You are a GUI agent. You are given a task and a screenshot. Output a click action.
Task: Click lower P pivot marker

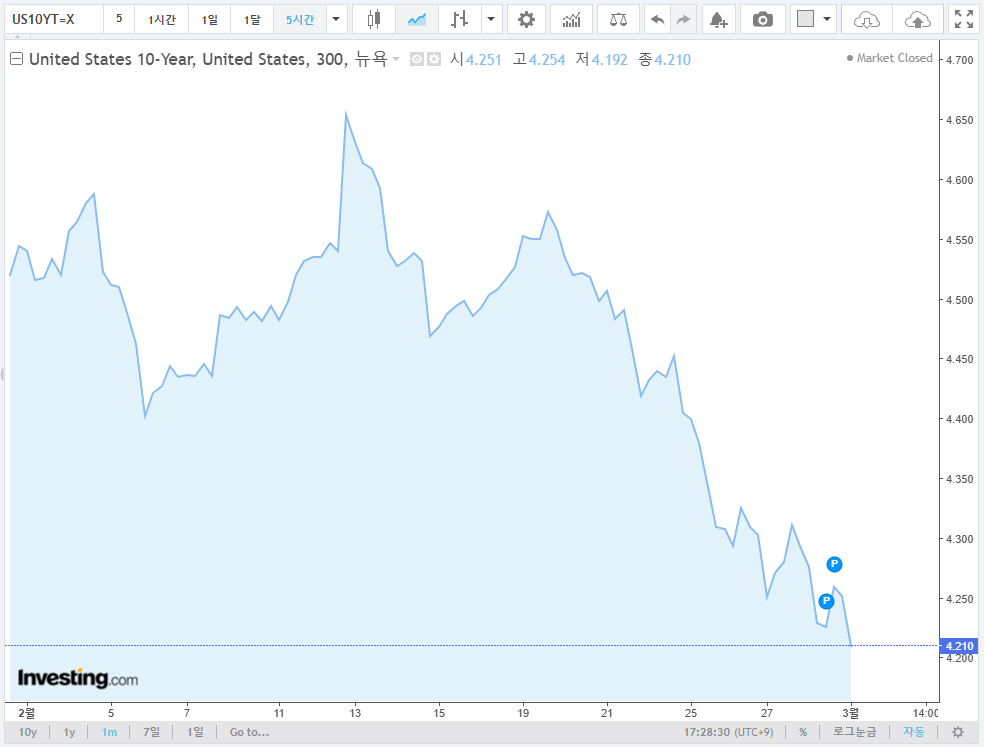click(x=826, y=601)
